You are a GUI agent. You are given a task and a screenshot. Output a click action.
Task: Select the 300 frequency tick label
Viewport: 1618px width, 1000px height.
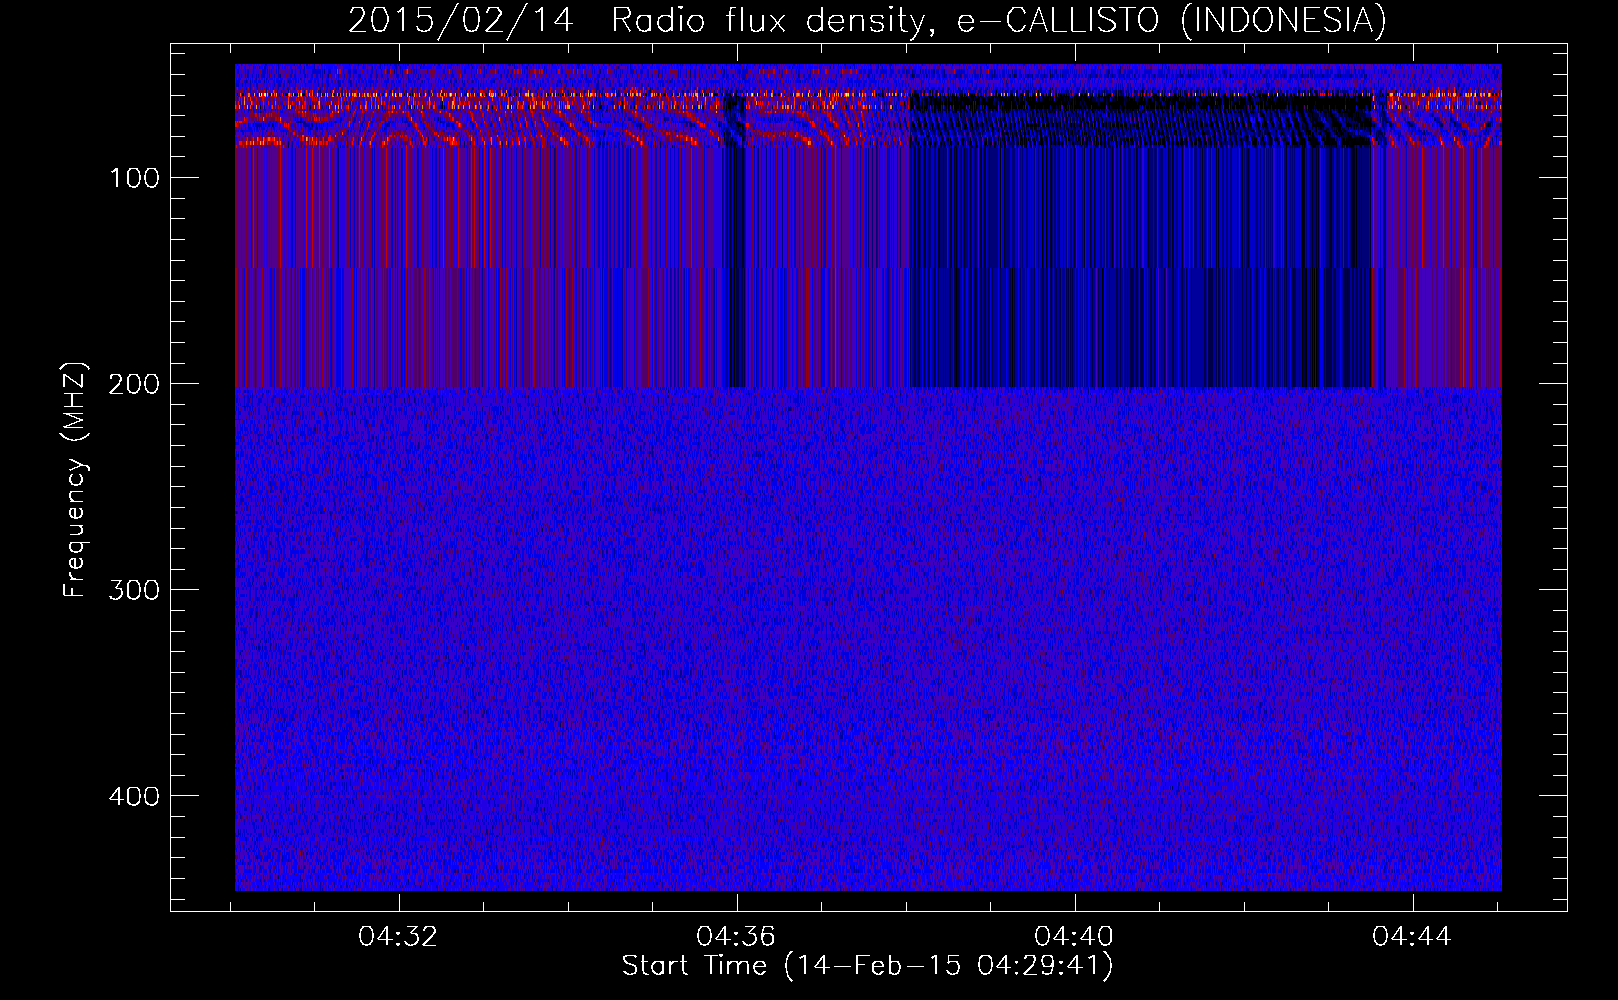(134, 590)
